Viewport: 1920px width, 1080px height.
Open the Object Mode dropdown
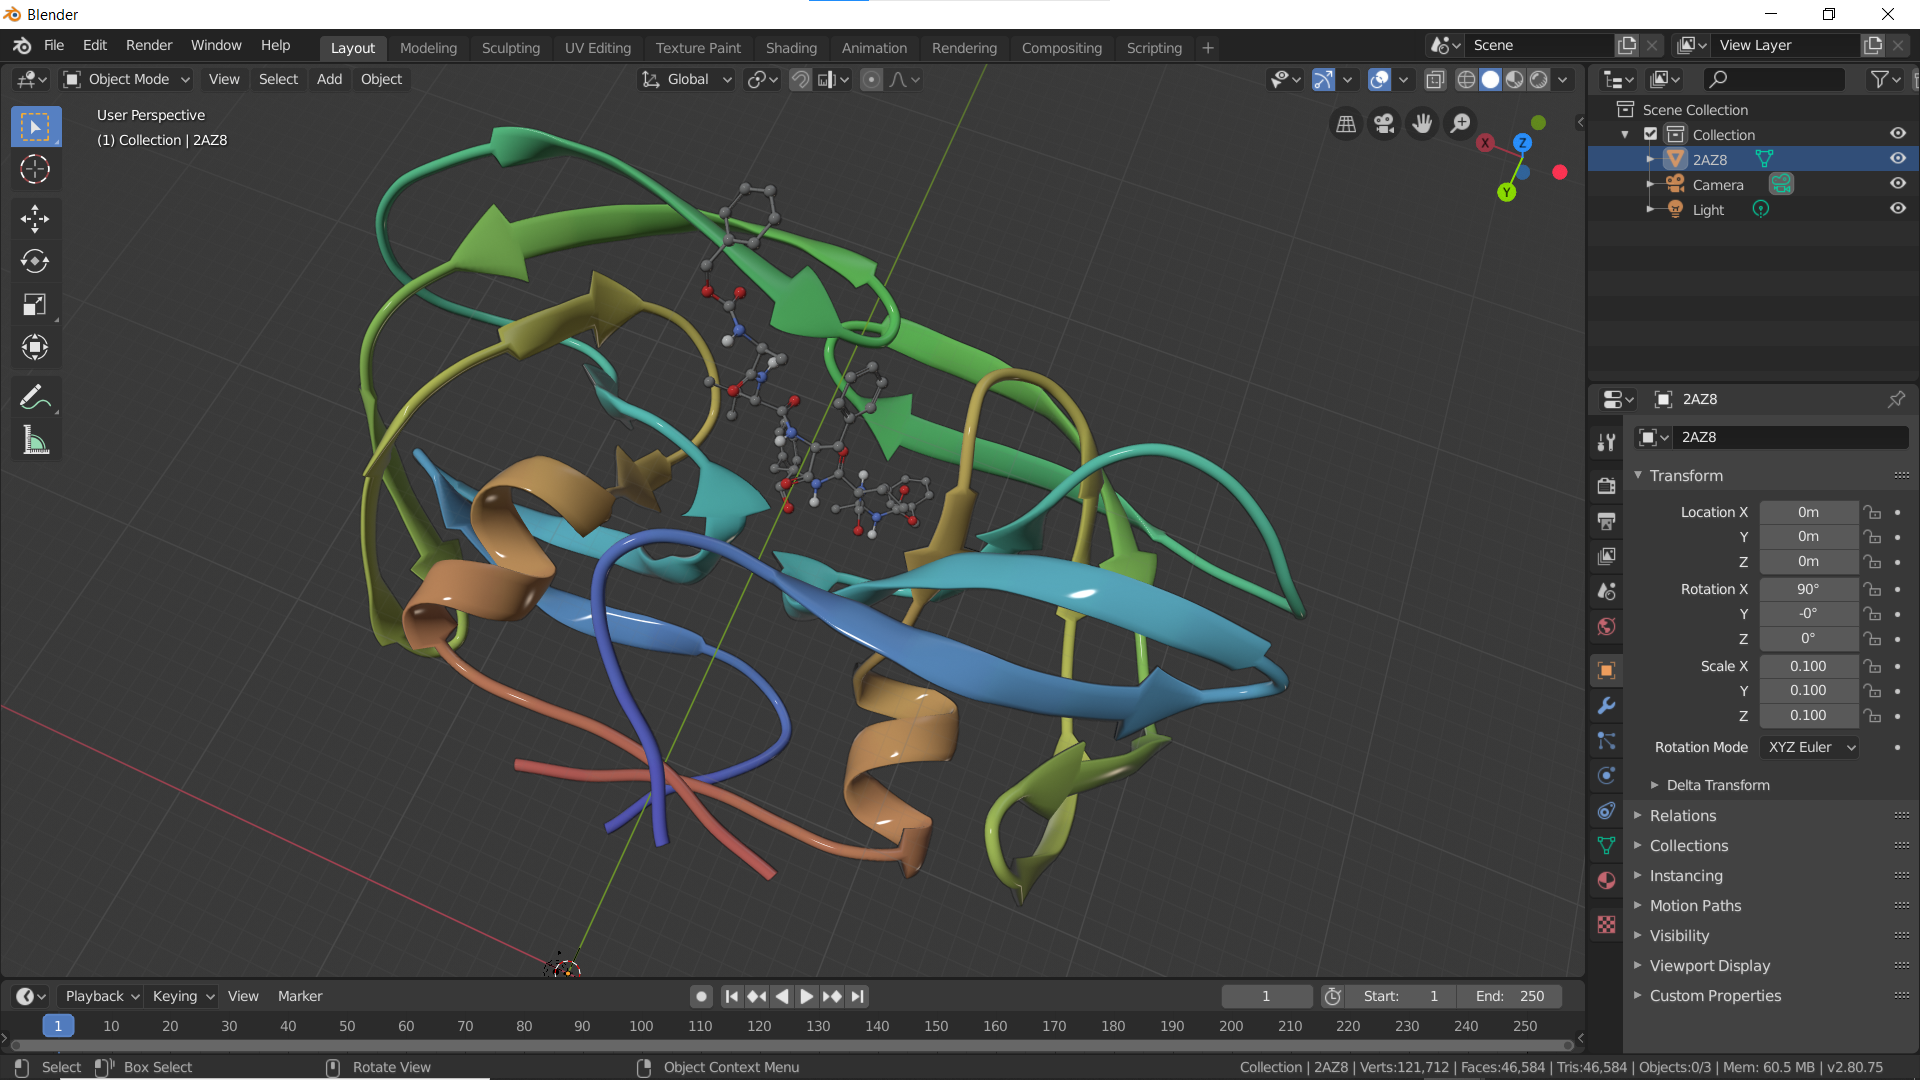point(127,79)
